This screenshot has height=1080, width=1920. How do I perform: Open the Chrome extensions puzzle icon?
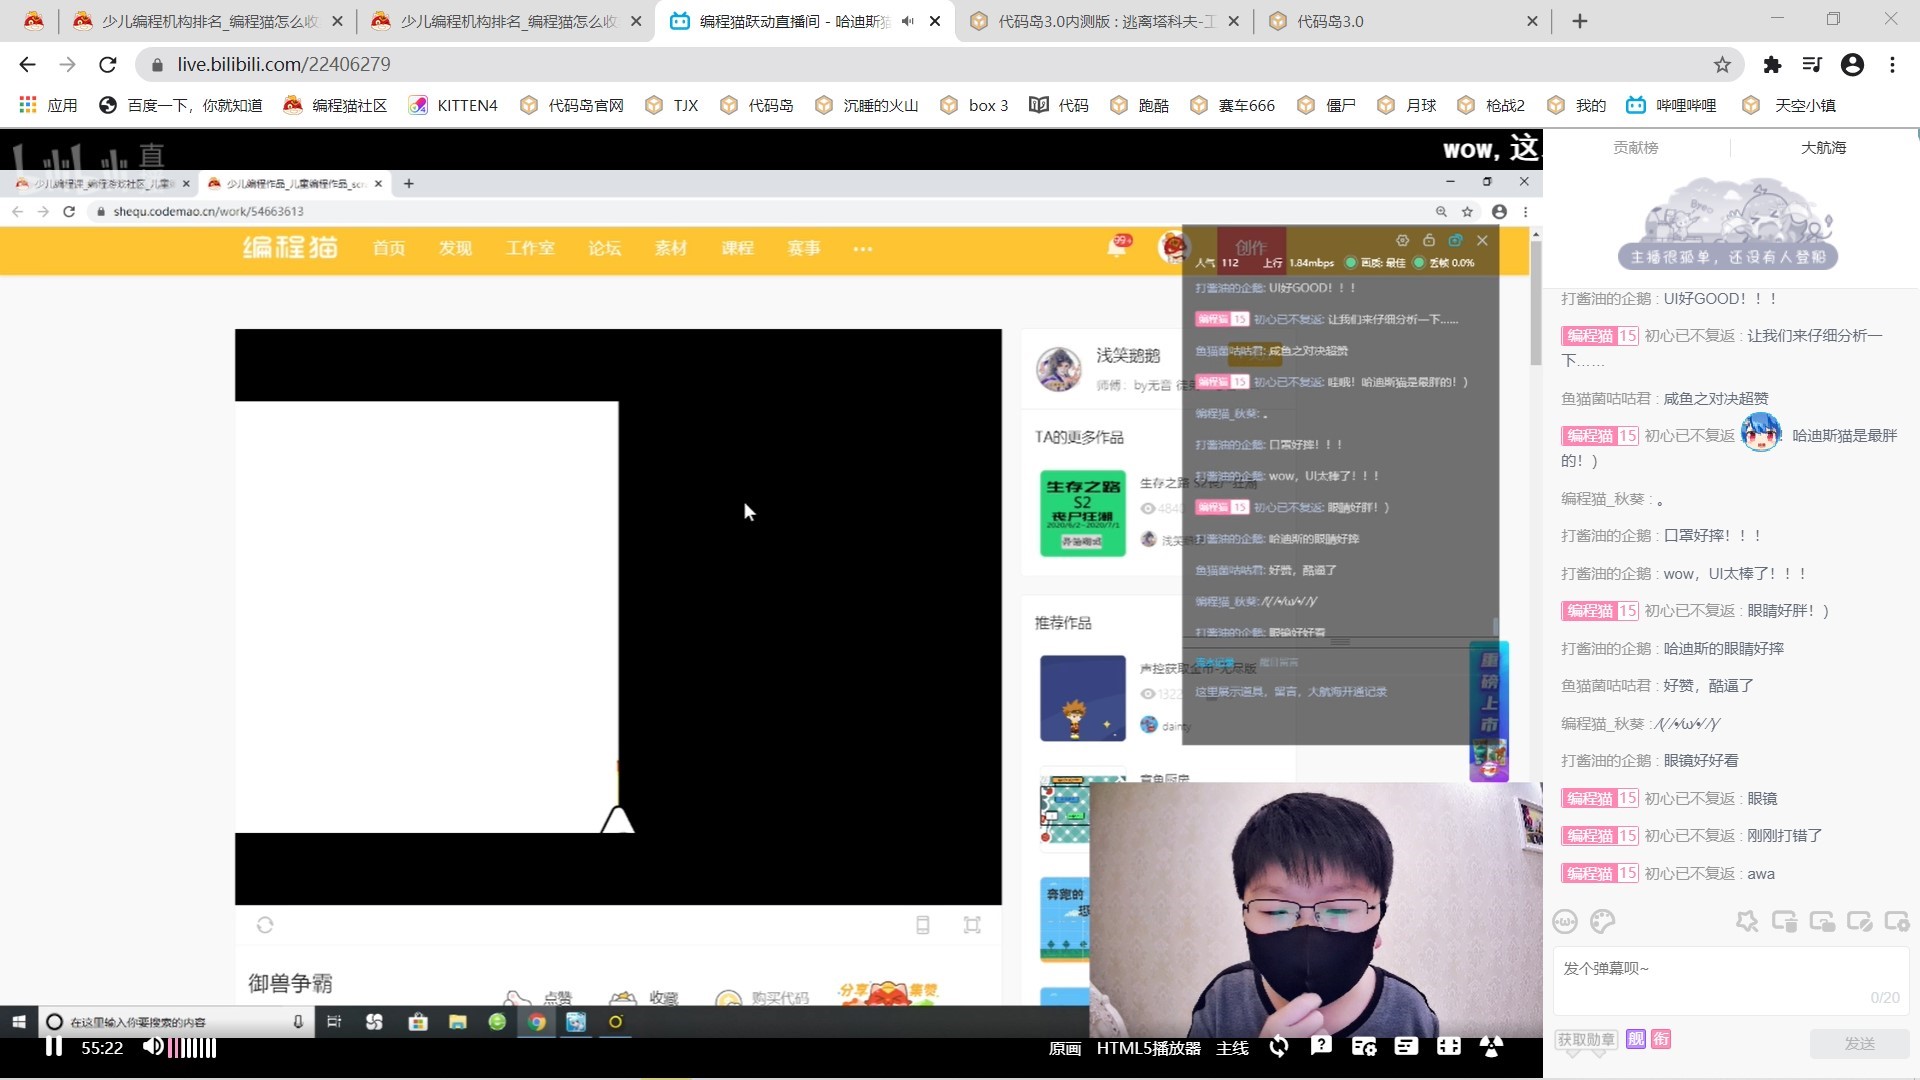1772,65
